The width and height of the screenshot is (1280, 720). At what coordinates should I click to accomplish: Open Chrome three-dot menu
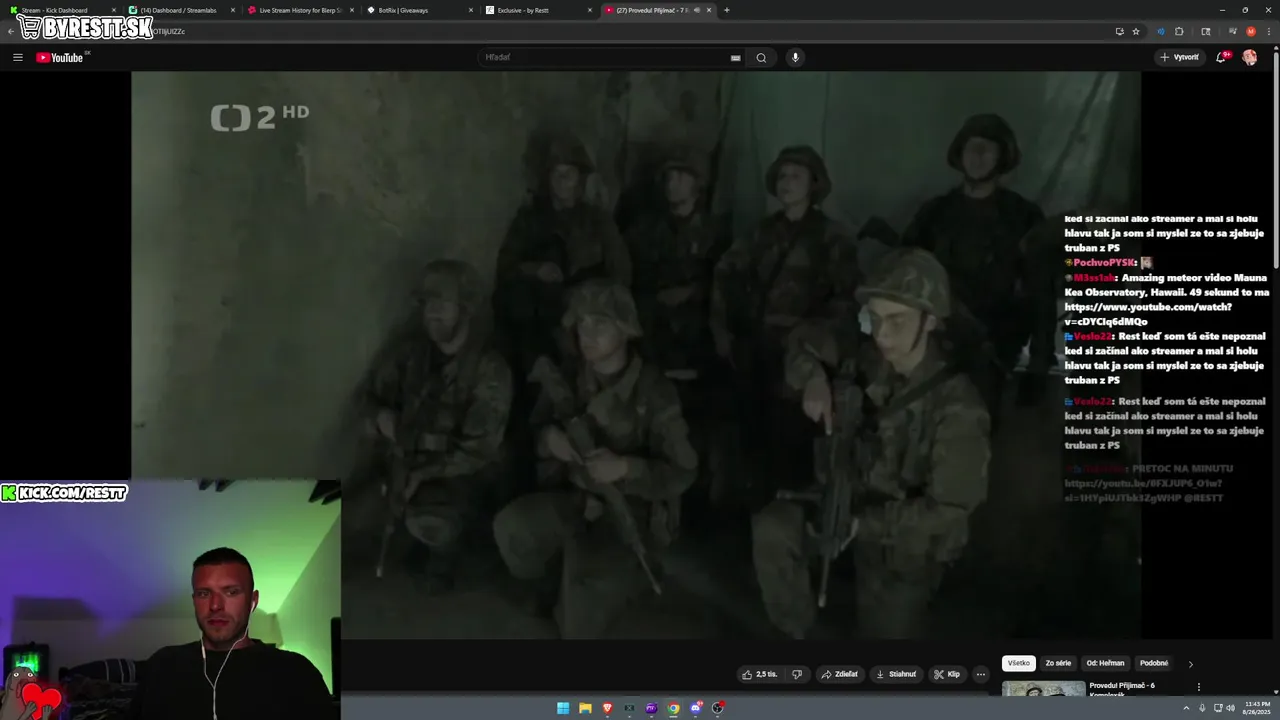(1267, 31)
